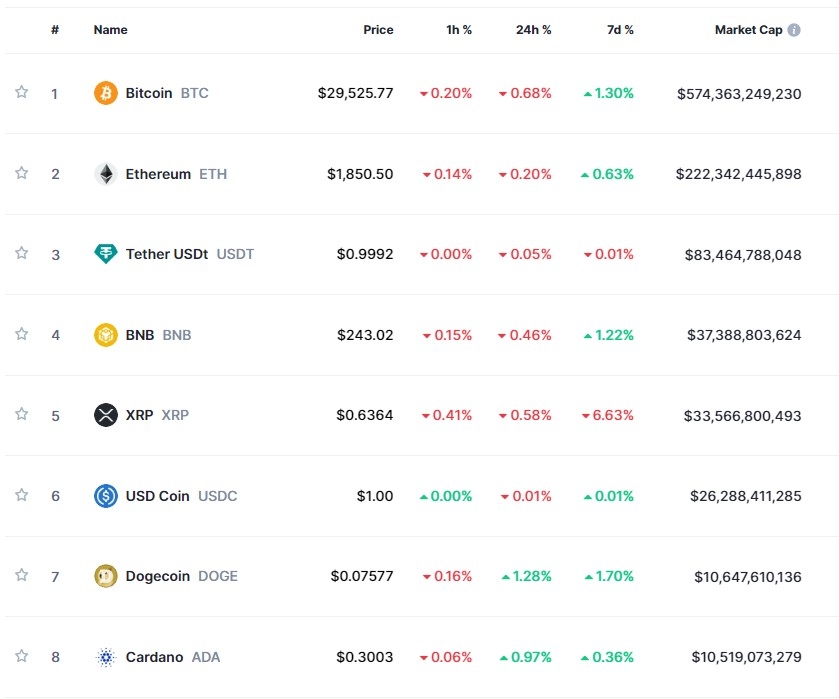Click the Dogecoin logo icon
Screen dimensions: 839x699
click(x=105, y=576)
